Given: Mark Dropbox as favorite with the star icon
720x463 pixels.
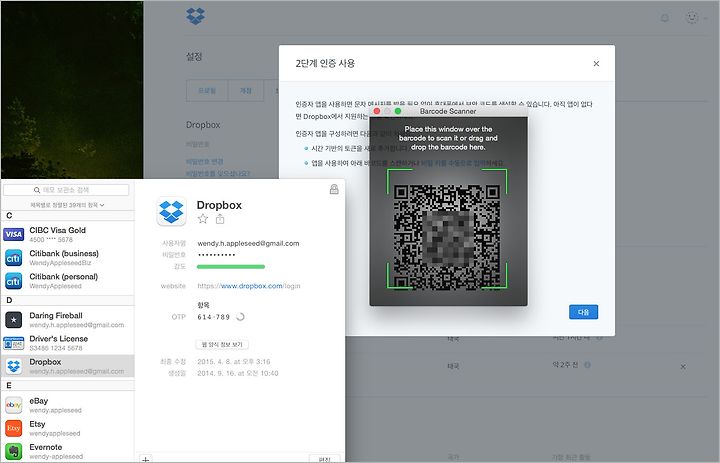Looking at the screenshot, I should 203,219.
